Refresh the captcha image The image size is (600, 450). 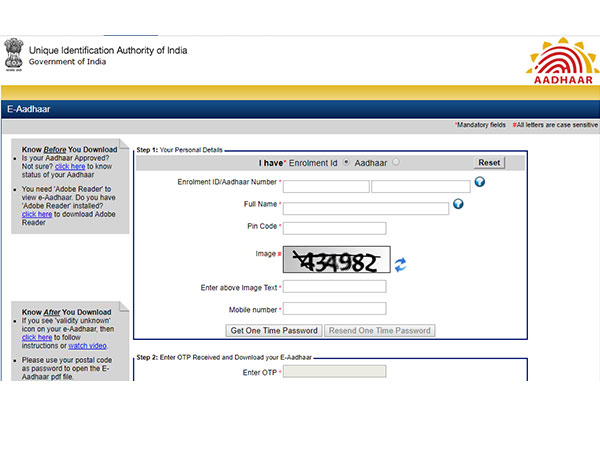click(x=400, y=264)
